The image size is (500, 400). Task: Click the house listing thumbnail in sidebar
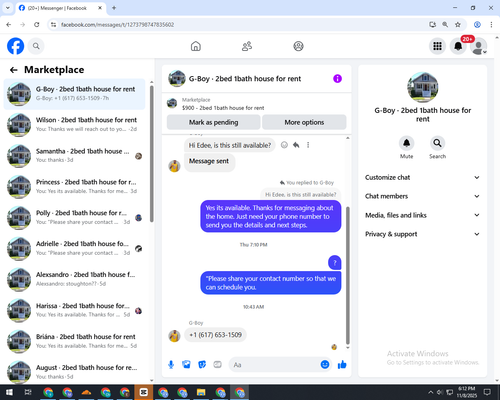point(423,87)
